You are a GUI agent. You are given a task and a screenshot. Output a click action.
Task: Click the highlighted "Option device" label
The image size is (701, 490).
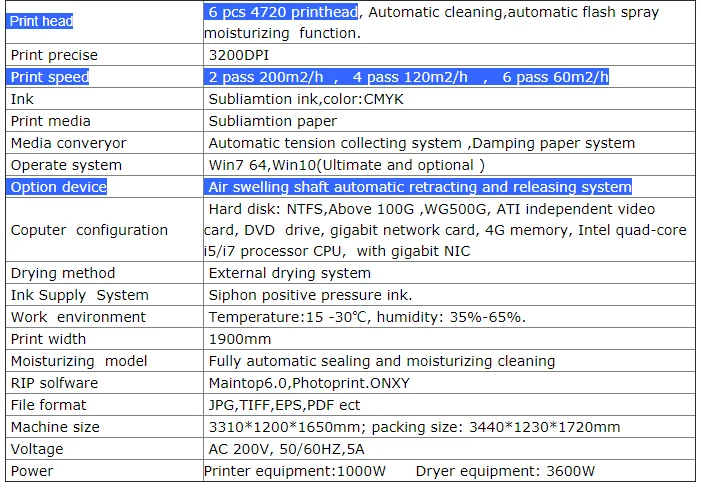[58, 187]
